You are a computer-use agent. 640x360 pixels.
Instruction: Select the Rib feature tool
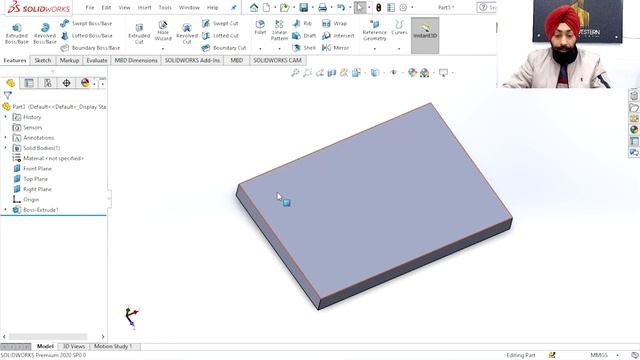point(302,23)
